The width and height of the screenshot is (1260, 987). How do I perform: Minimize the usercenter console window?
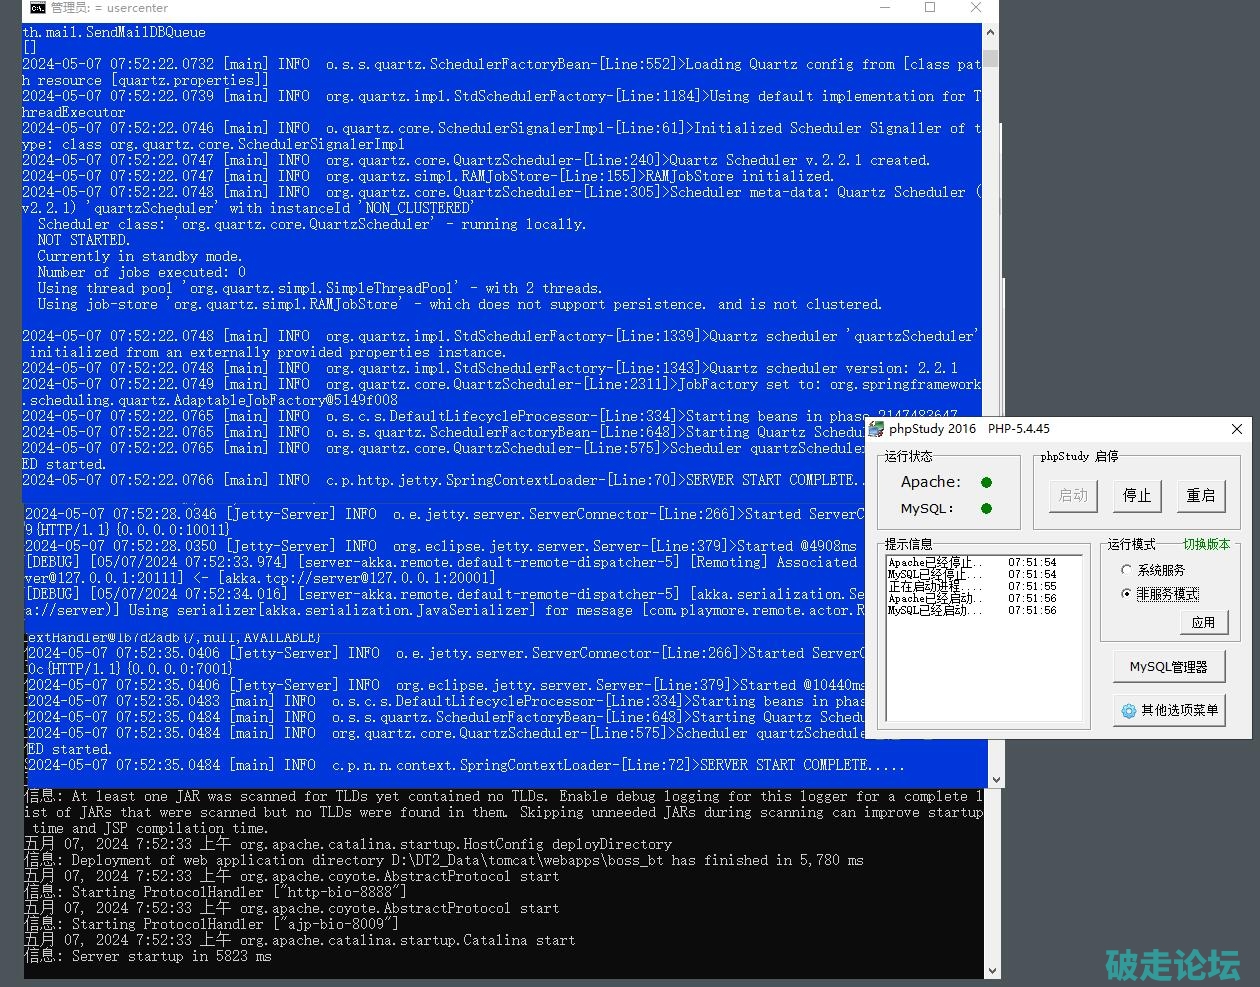point(883,8)
